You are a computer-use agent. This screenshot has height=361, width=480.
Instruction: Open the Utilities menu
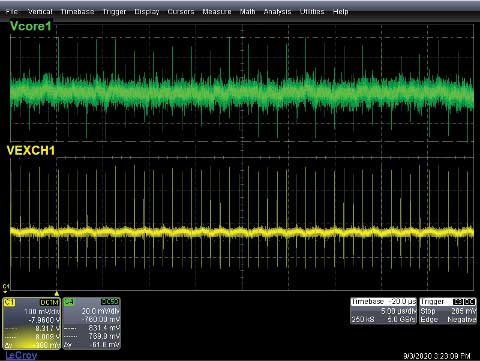click(x=312, y=12)
